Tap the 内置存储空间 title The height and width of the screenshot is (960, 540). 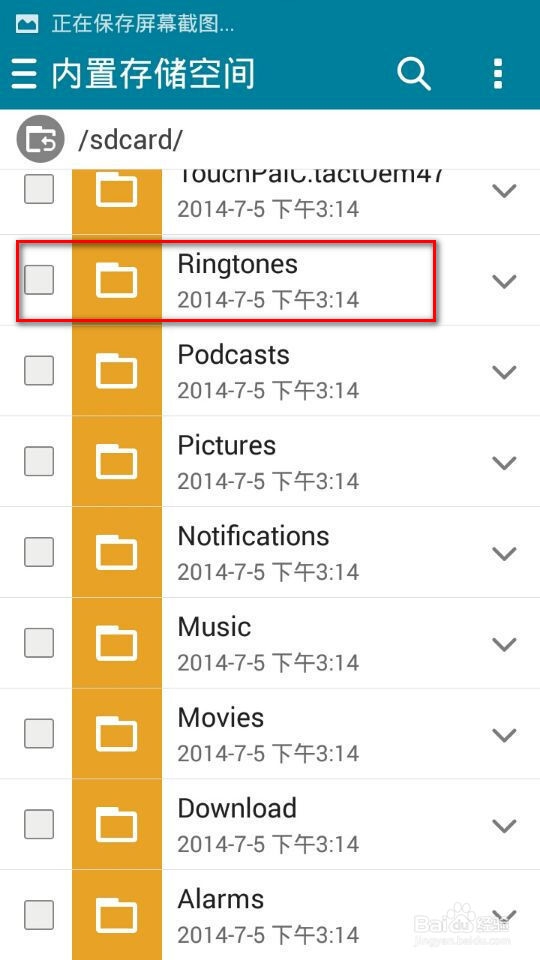(152, 75)
